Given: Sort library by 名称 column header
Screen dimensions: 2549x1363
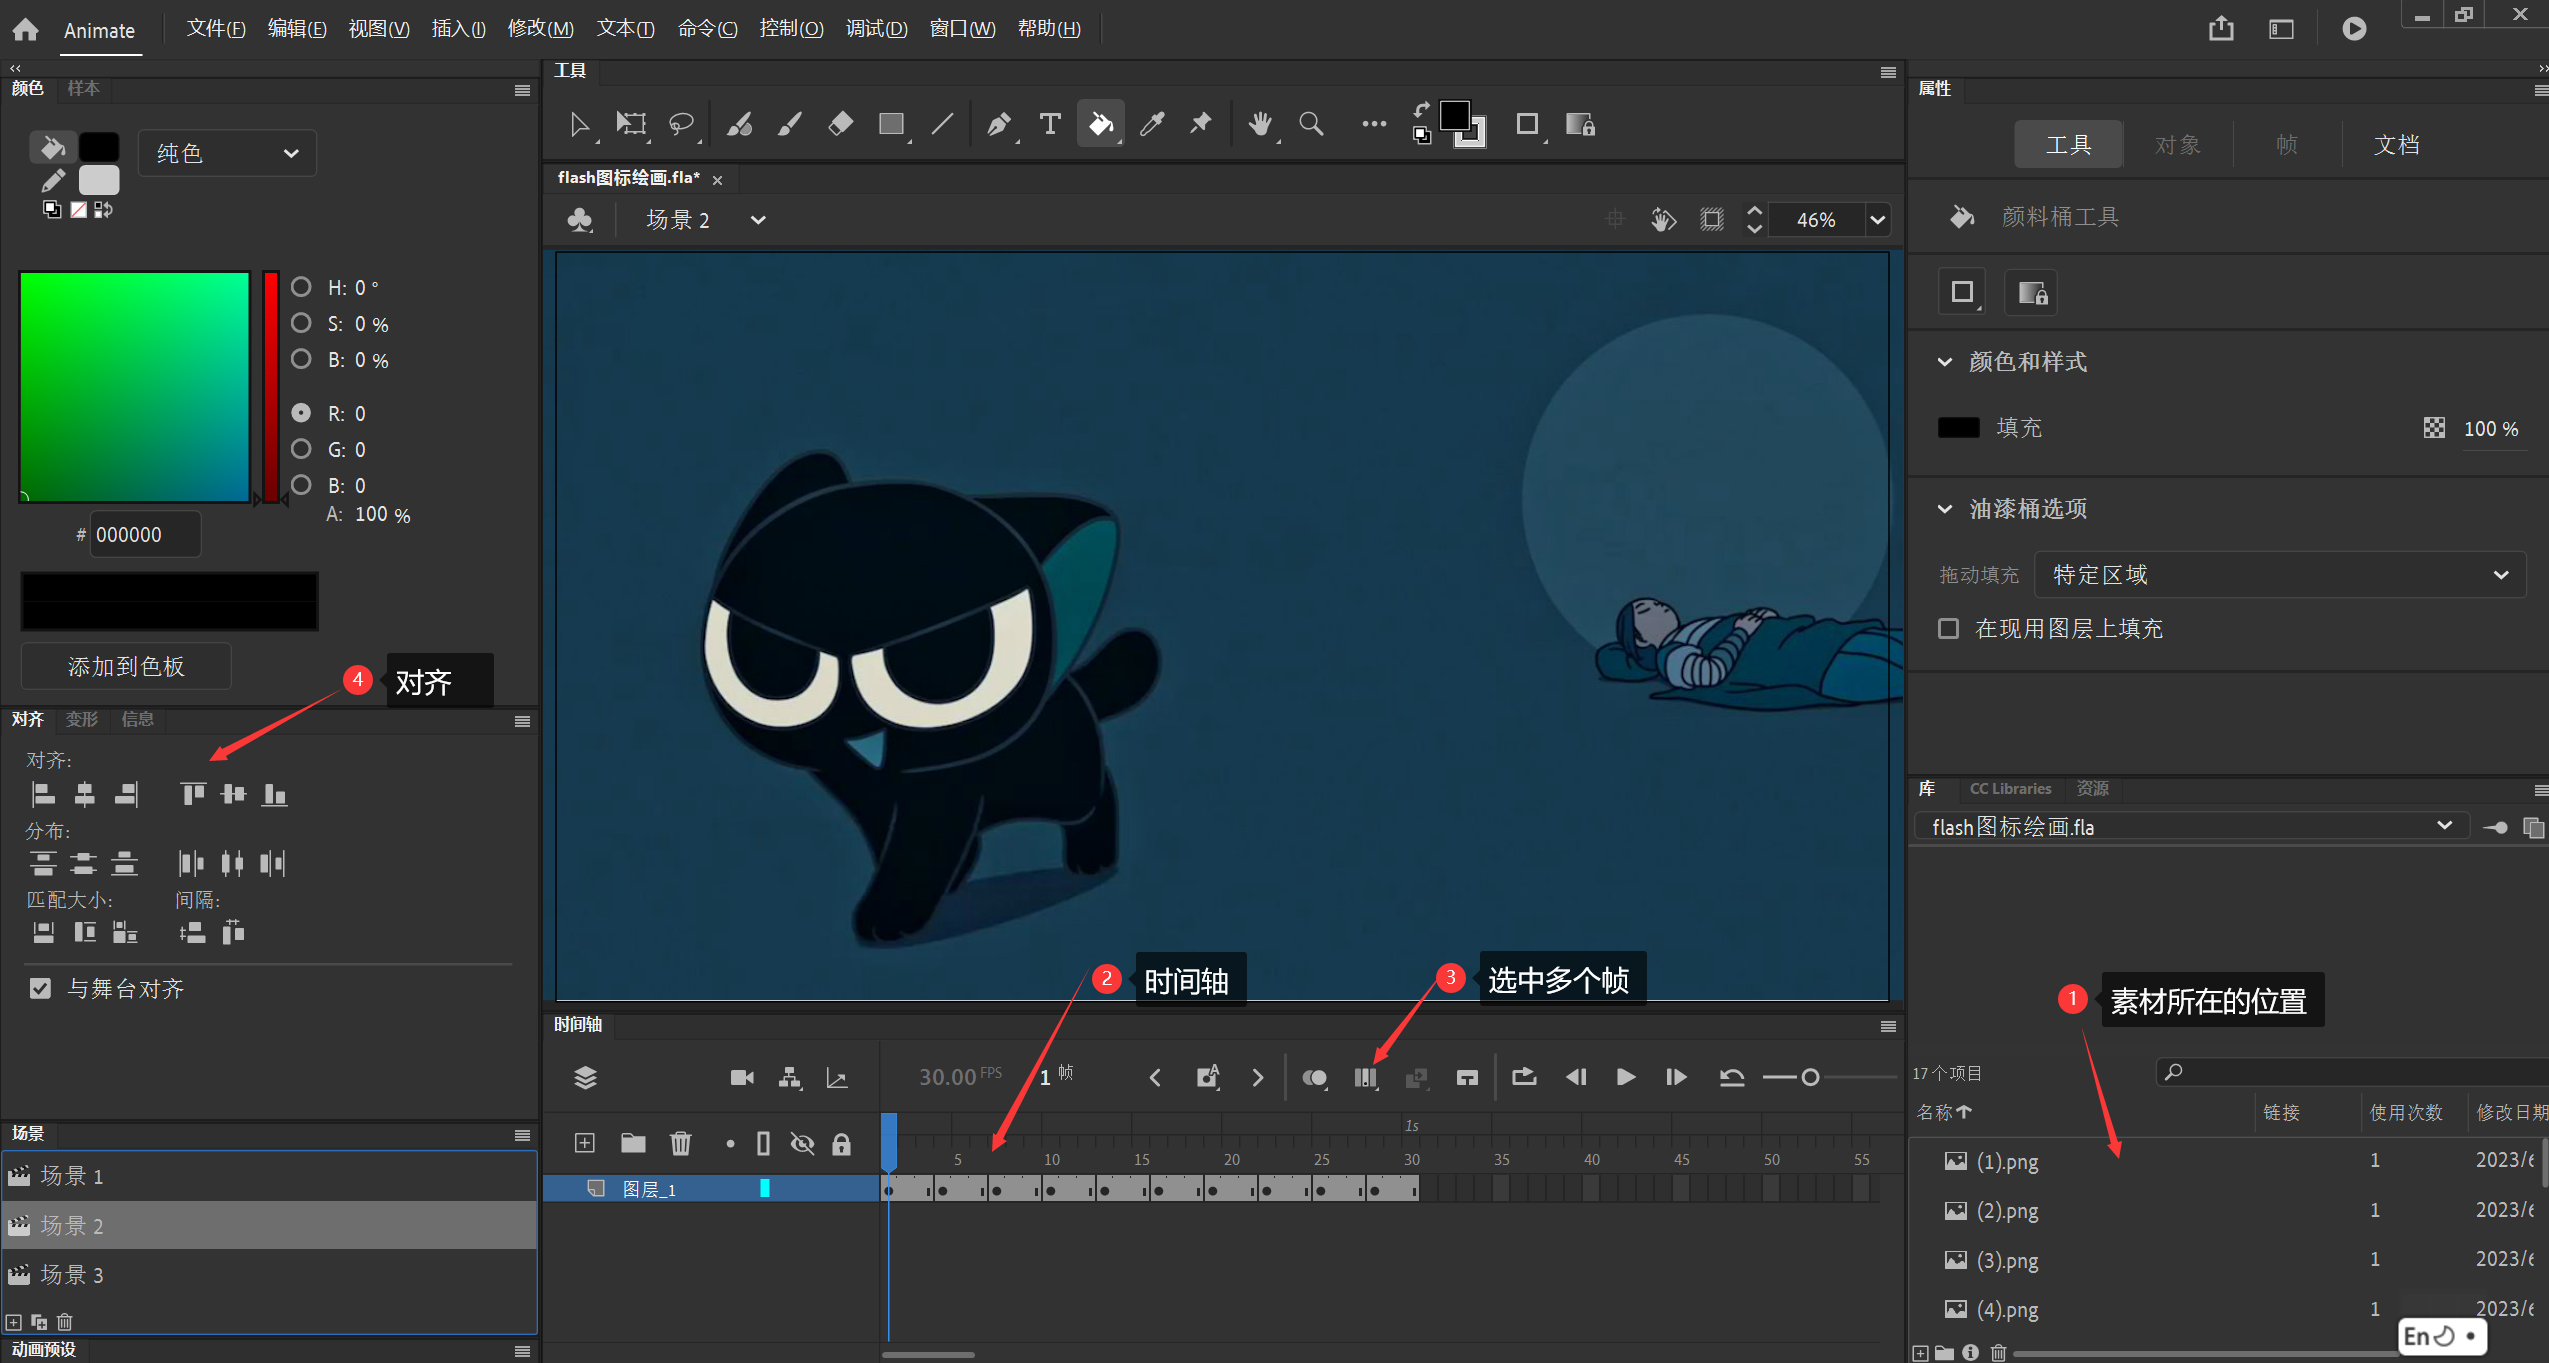Looking at the screenshot, I should tap(1943, 1112).
